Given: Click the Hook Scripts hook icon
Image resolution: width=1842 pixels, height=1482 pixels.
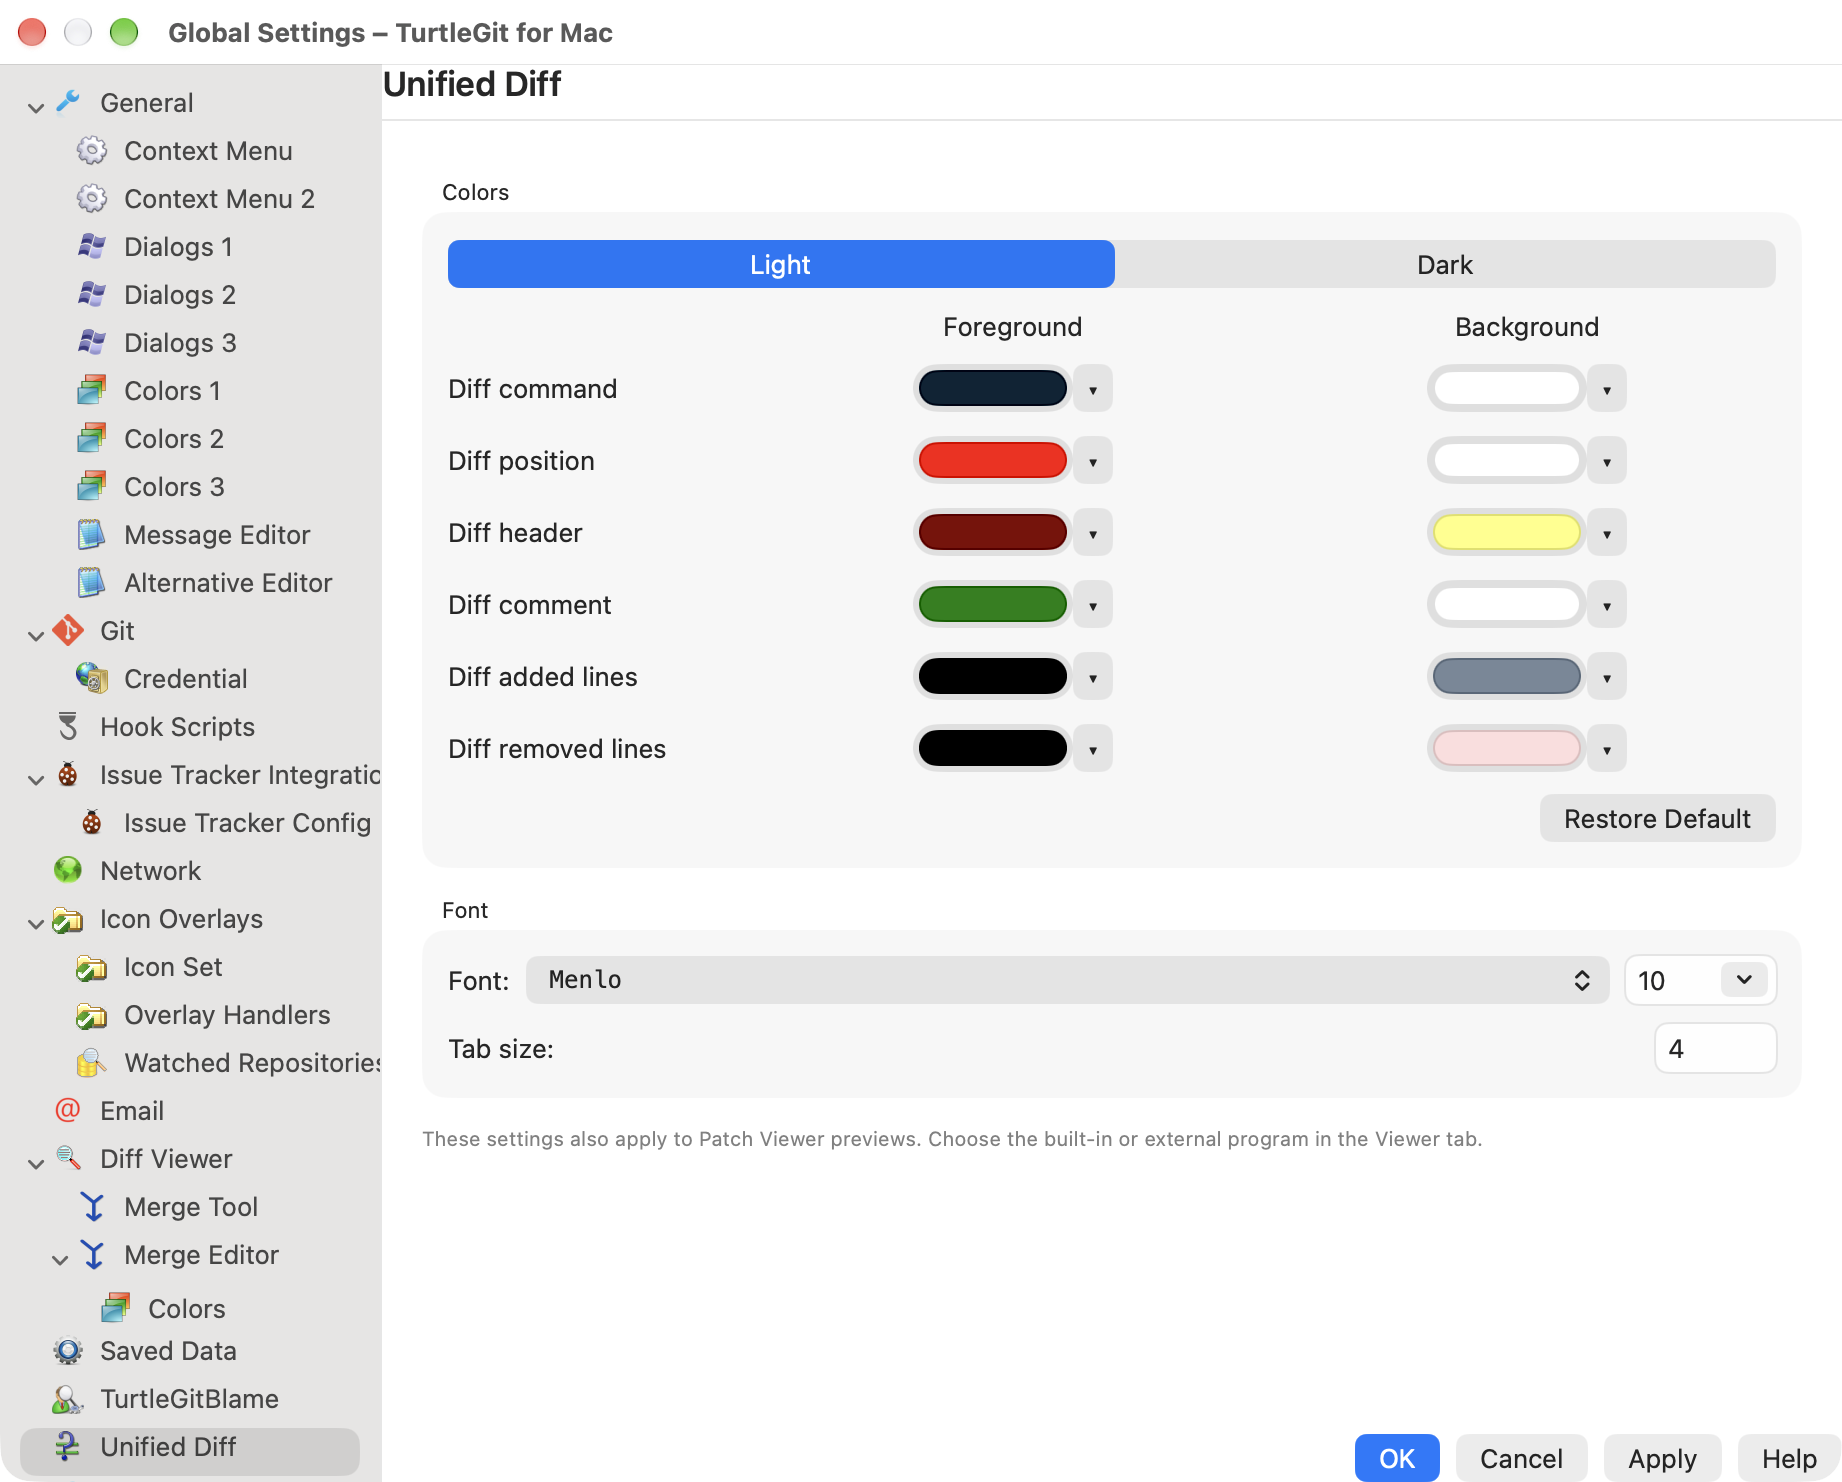Looking at the screenshot, I should [x=68, y=726].
